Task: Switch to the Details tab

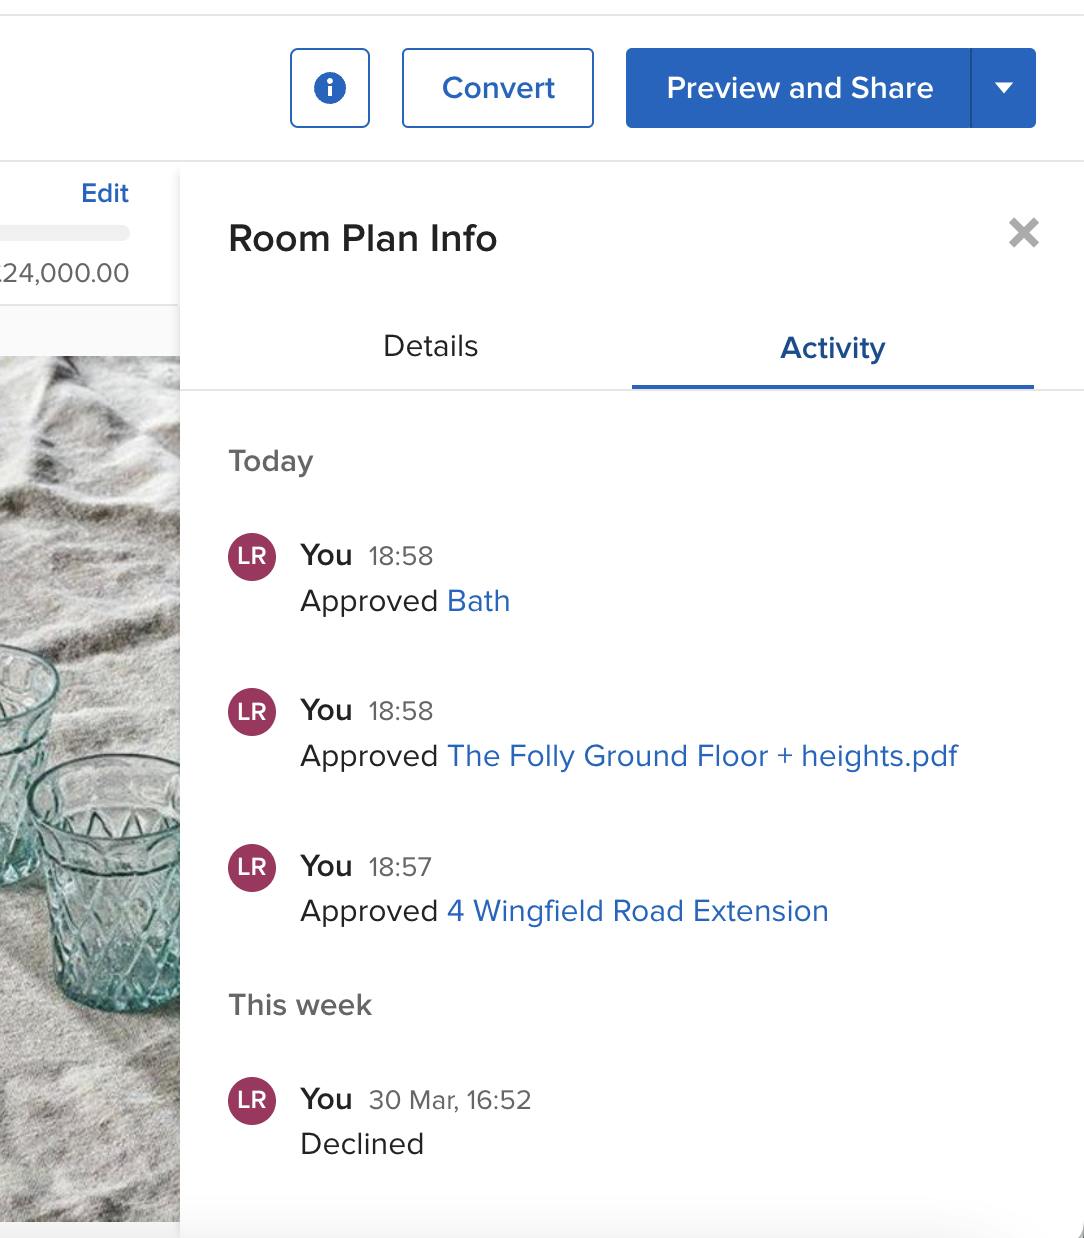Action: [431, 347]
